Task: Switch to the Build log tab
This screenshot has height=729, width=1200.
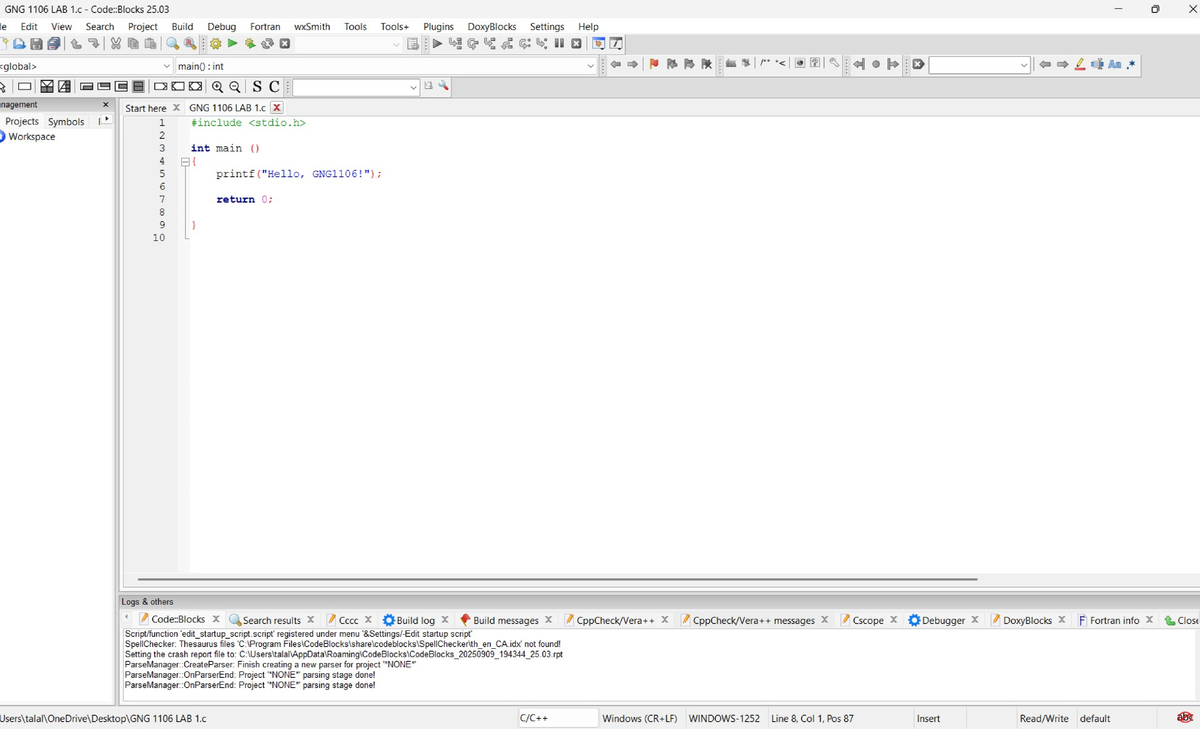Action: click(x=415, y=620)
